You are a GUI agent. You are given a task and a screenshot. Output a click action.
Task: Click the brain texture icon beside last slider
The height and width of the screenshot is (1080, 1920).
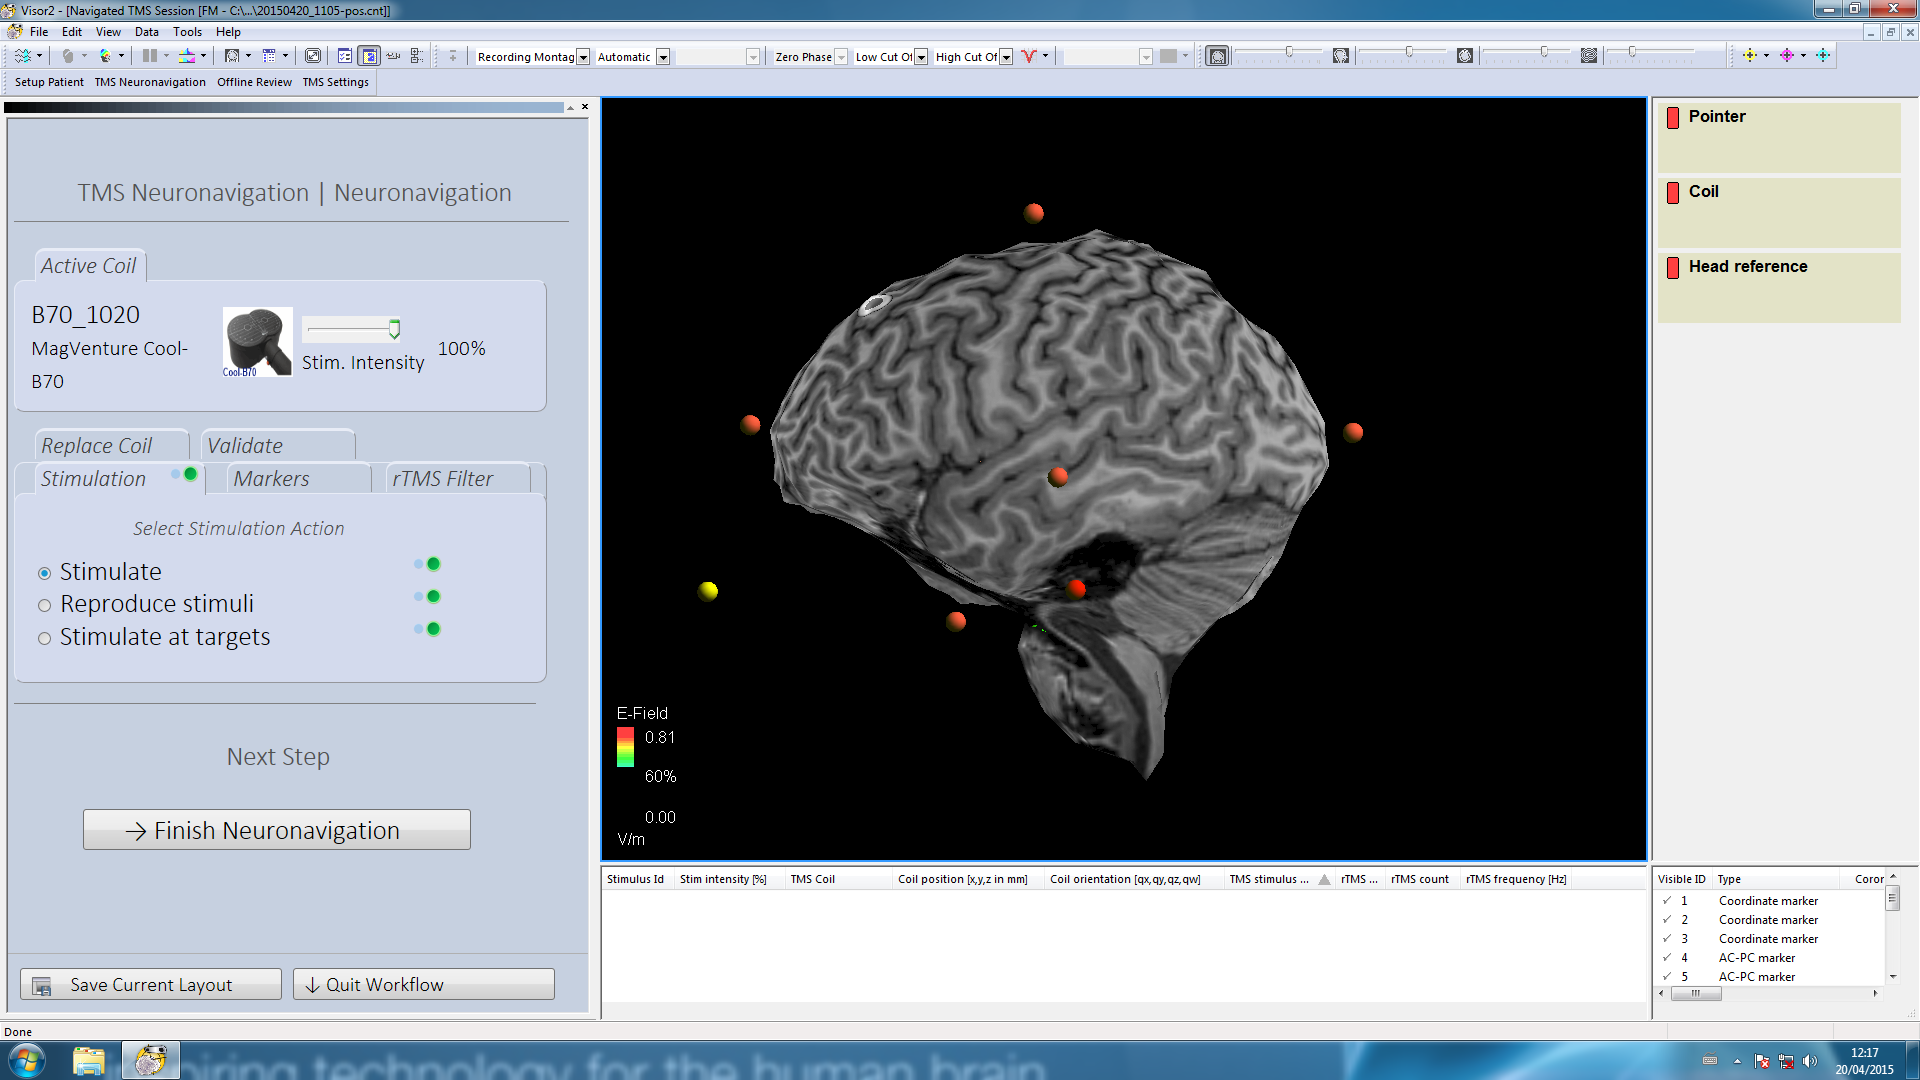(x=1589, y=56)
